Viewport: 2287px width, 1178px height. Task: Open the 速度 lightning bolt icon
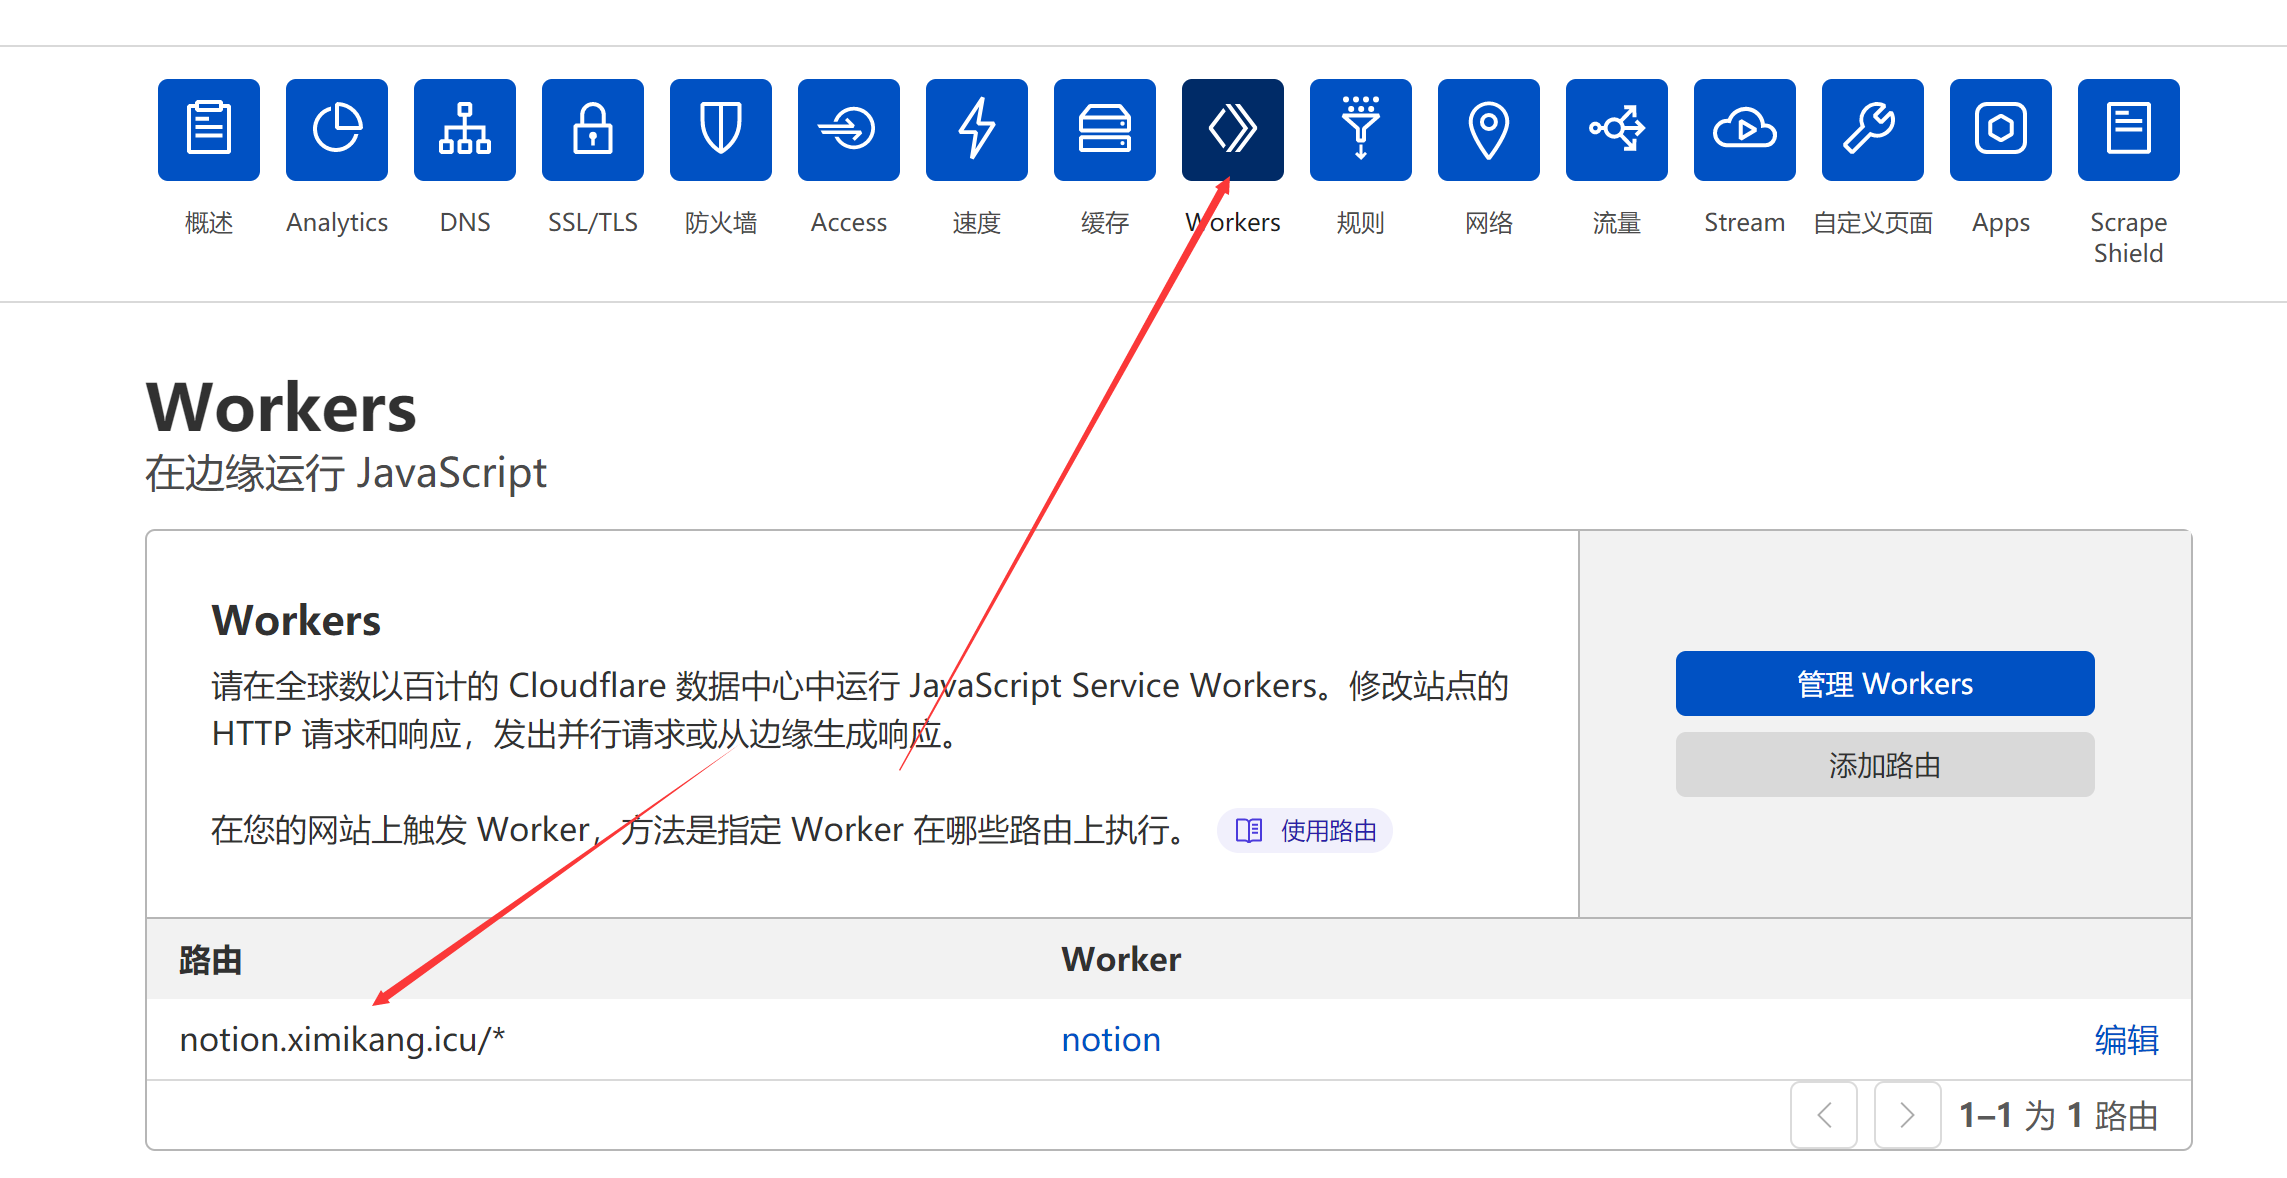[x=977, y=130]
